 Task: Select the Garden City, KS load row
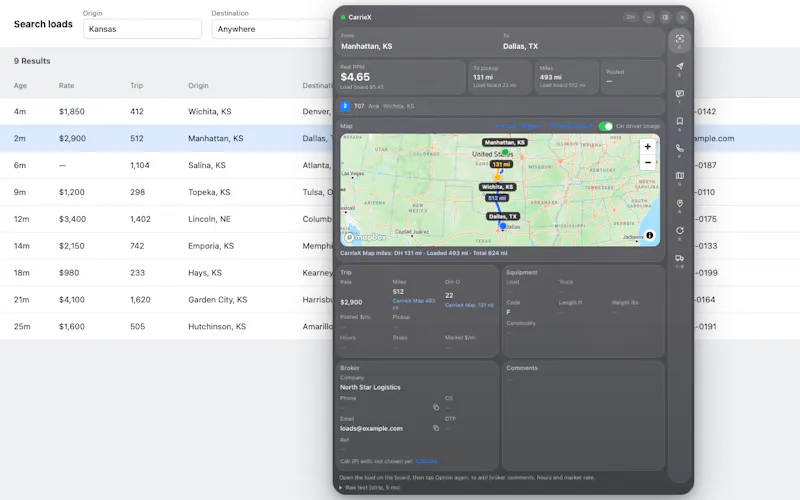click(x=166, y=299)
